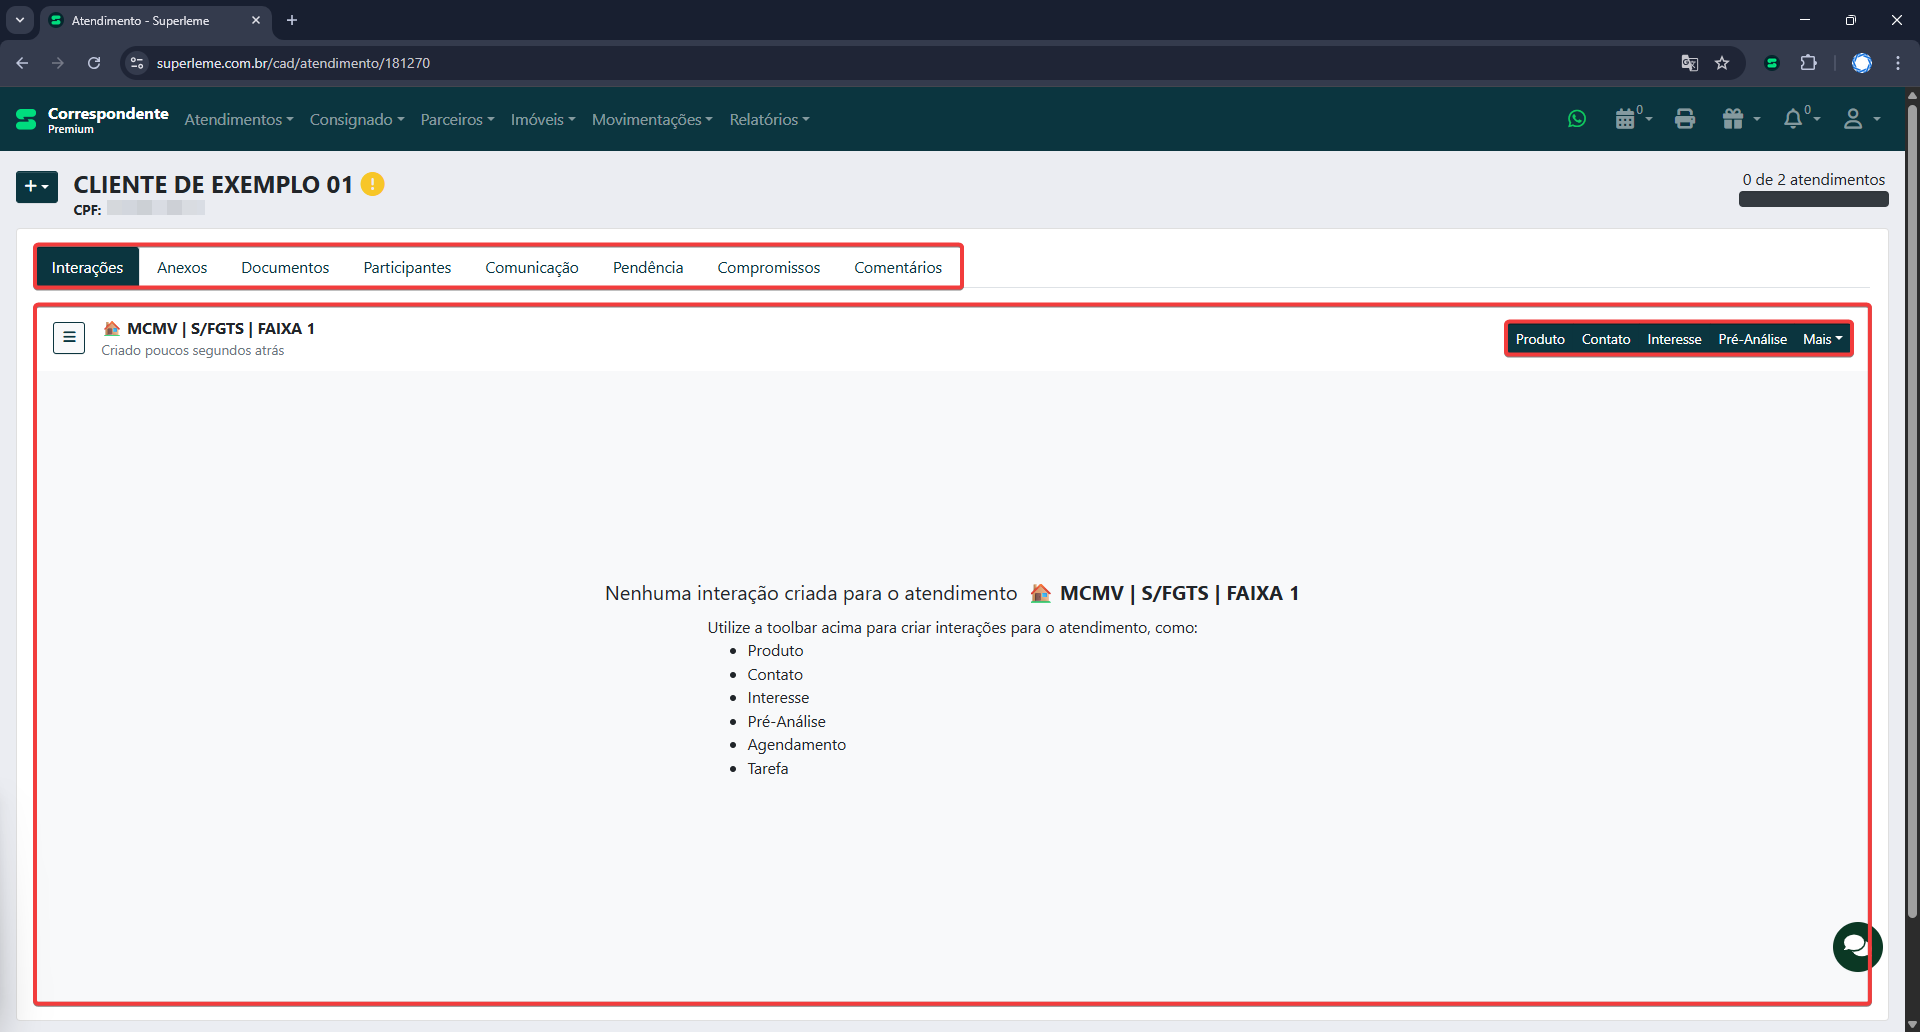Viewport: 1920px width, 1032px height.
Task: Select the Documentos tab
Action: 285,267
